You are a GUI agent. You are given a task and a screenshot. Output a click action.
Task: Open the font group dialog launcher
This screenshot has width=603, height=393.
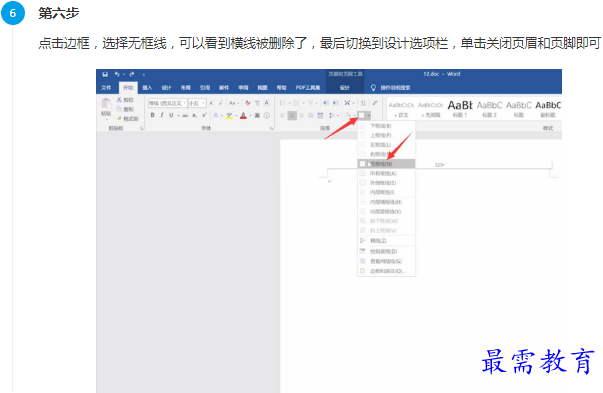[x=272, y=128]
